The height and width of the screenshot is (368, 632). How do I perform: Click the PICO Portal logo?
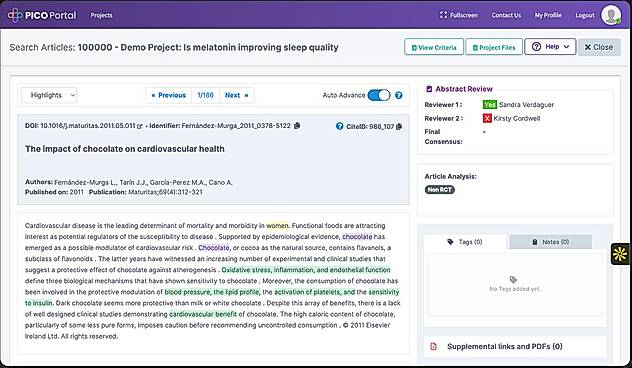[42, 15]
